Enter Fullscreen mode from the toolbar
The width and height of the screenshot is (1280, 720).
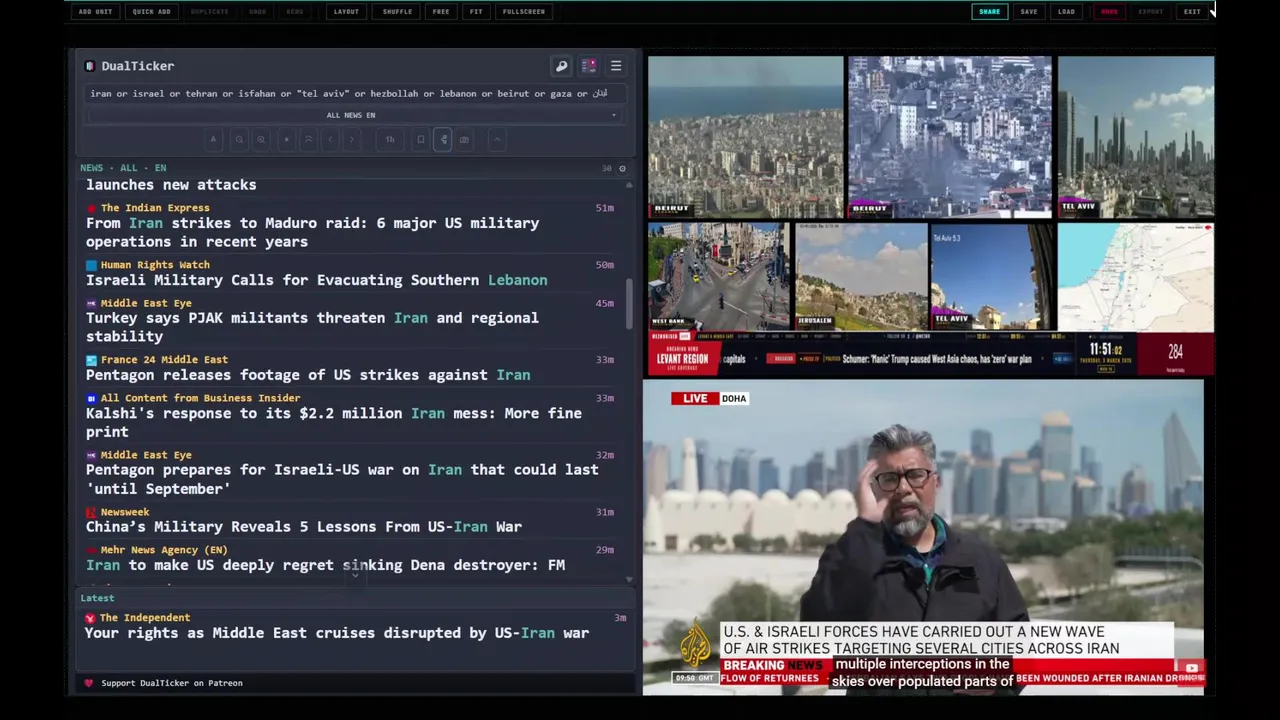point(524,12)
